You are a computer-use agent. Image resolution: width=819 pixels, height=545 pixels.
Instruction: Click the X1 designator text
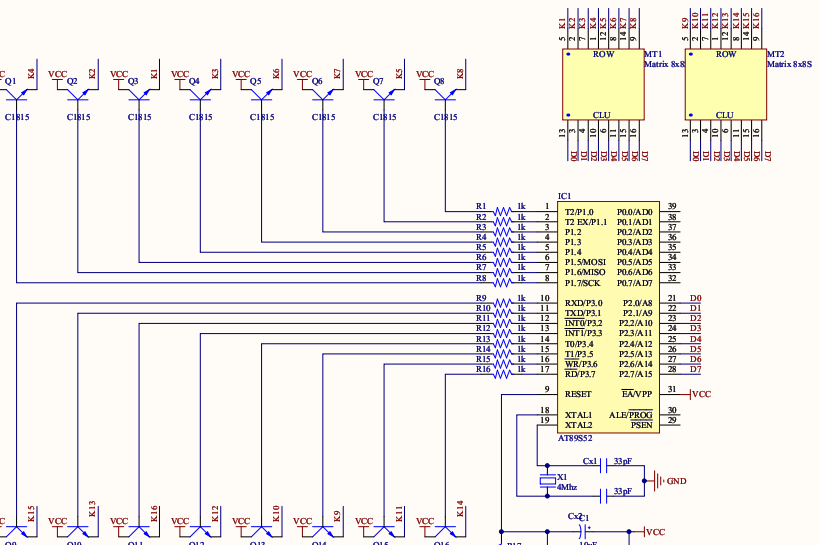click(562, 477)
